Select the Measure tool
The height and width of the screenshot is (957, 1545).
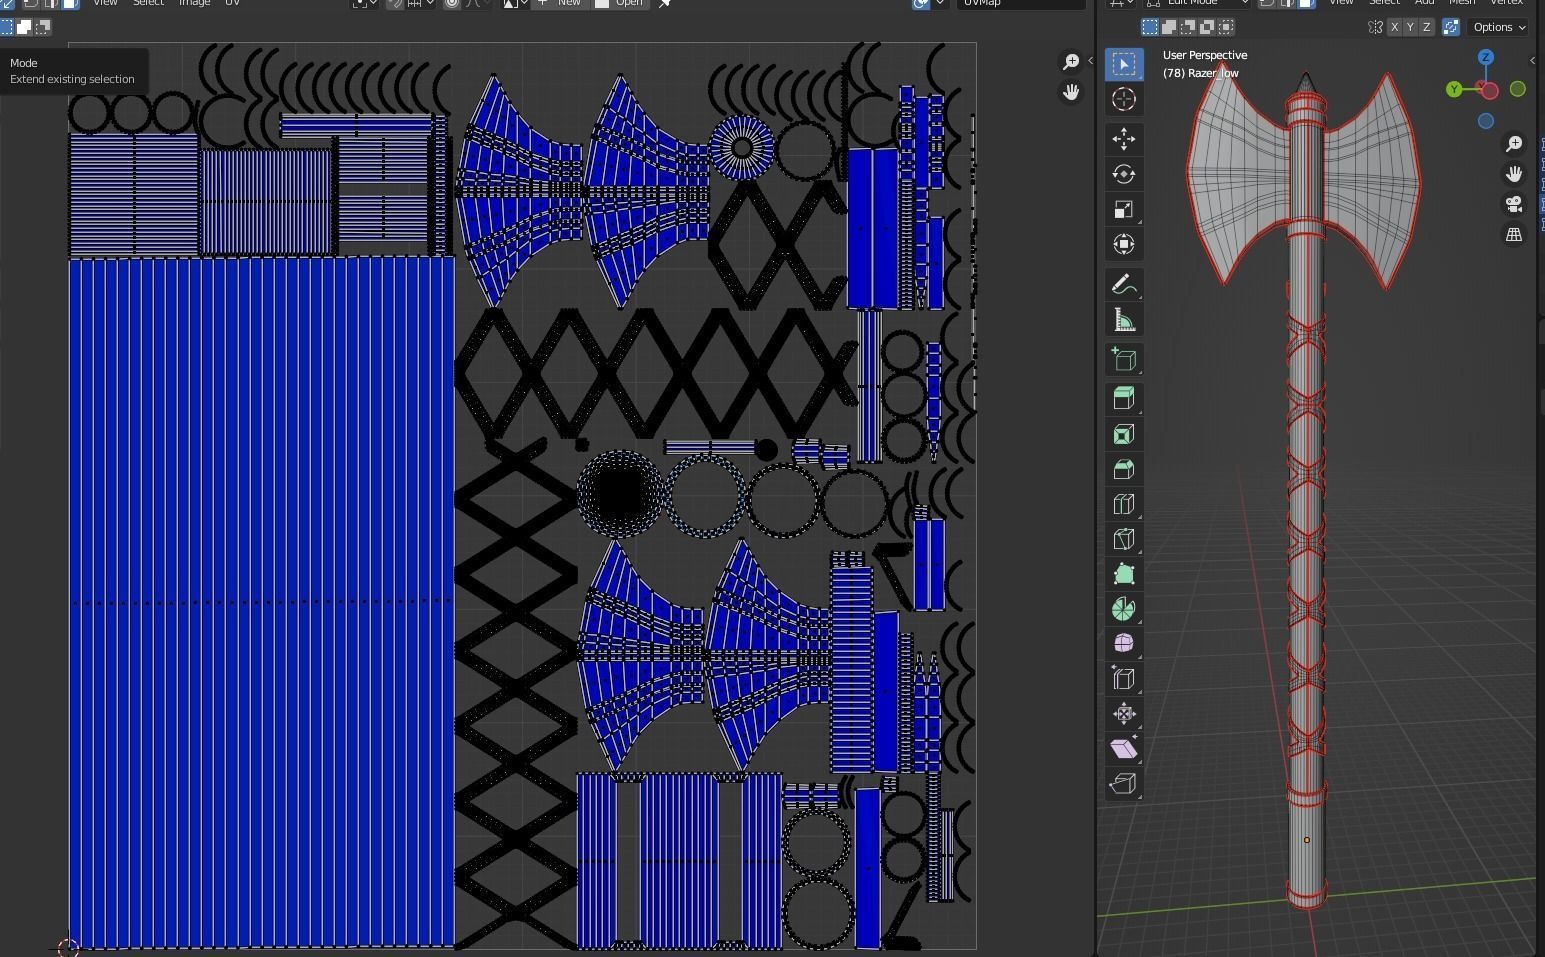pyautogui.click(x=1124, y=320)
